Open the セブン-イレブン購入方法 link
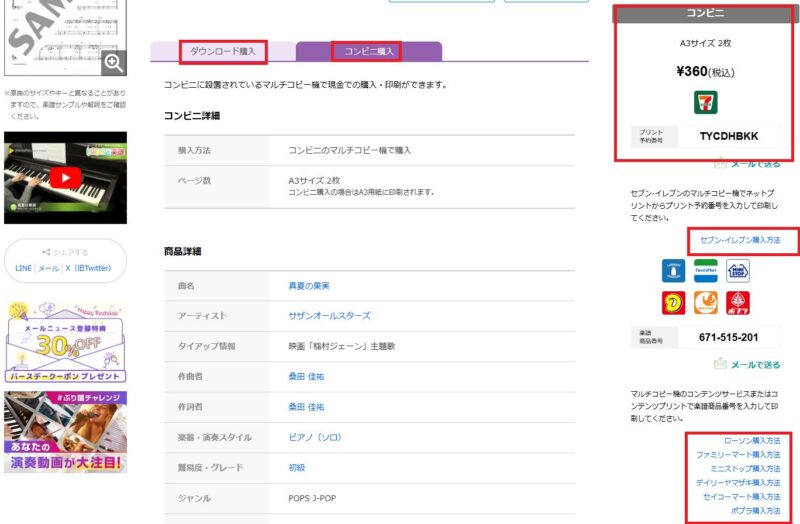The image size is (800, 524). pos(740,241)
